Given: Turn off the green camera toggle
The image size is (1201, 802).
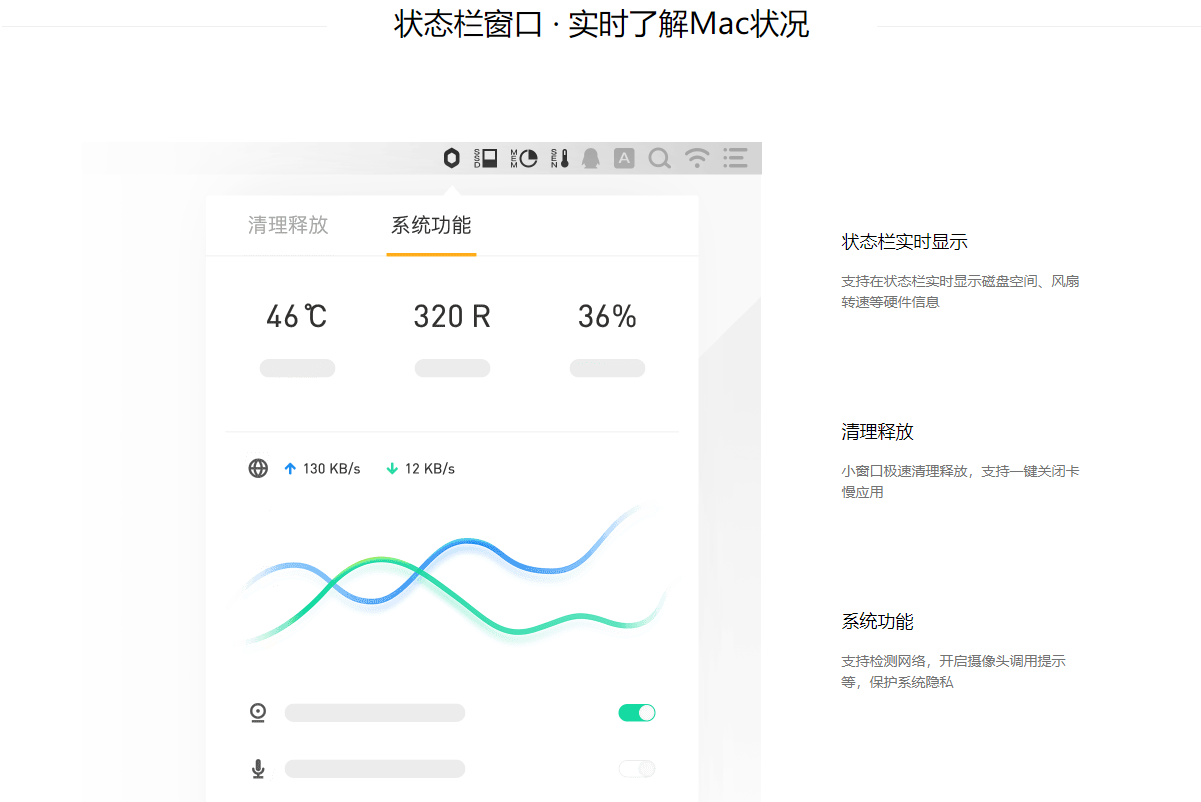Looking at the screenshot, I should (637, 713).
